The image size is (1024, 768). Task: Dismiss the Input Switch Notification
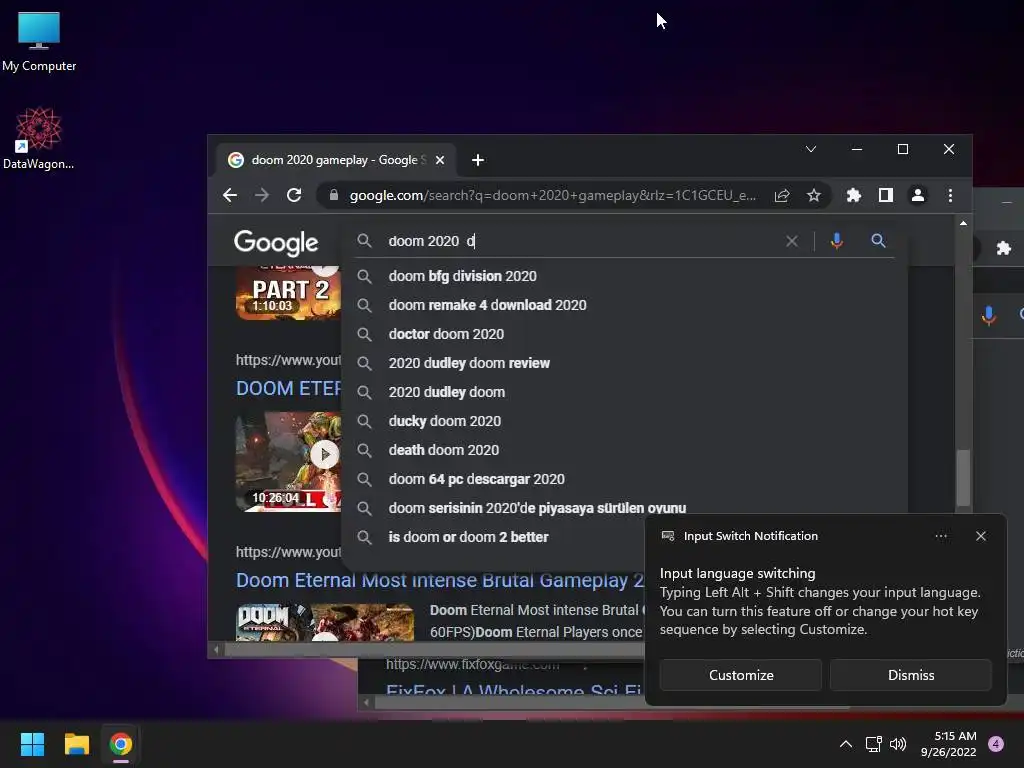pos(910,675)
